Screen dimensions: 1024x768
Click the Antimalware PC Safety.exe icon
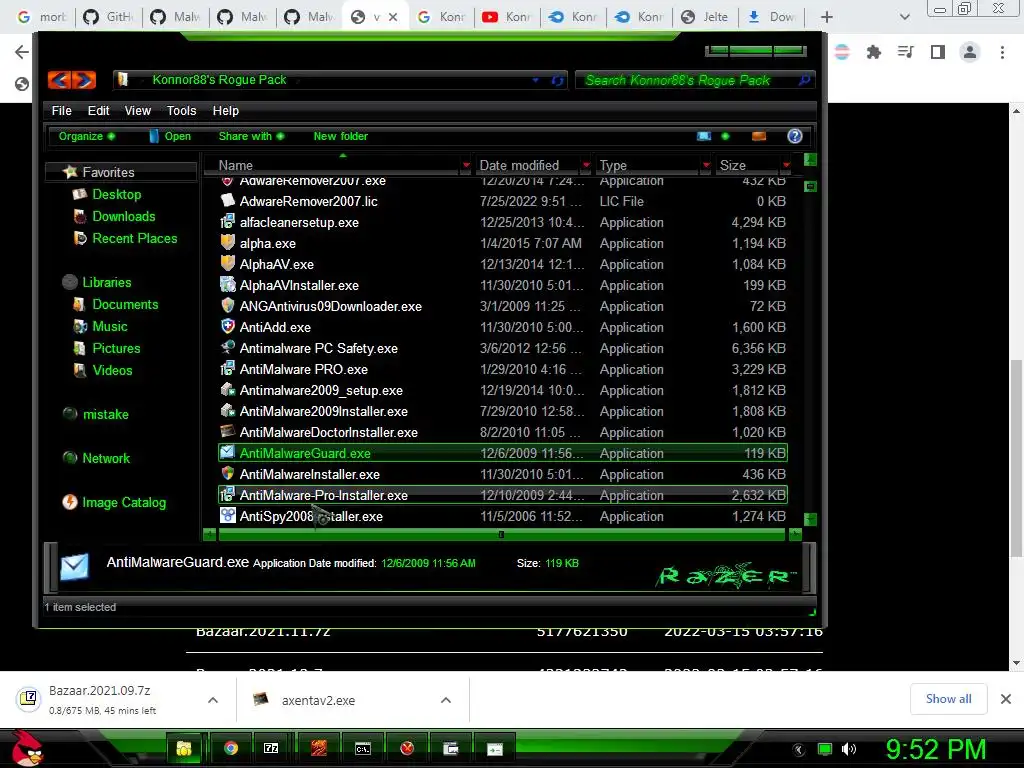[227, 347]
